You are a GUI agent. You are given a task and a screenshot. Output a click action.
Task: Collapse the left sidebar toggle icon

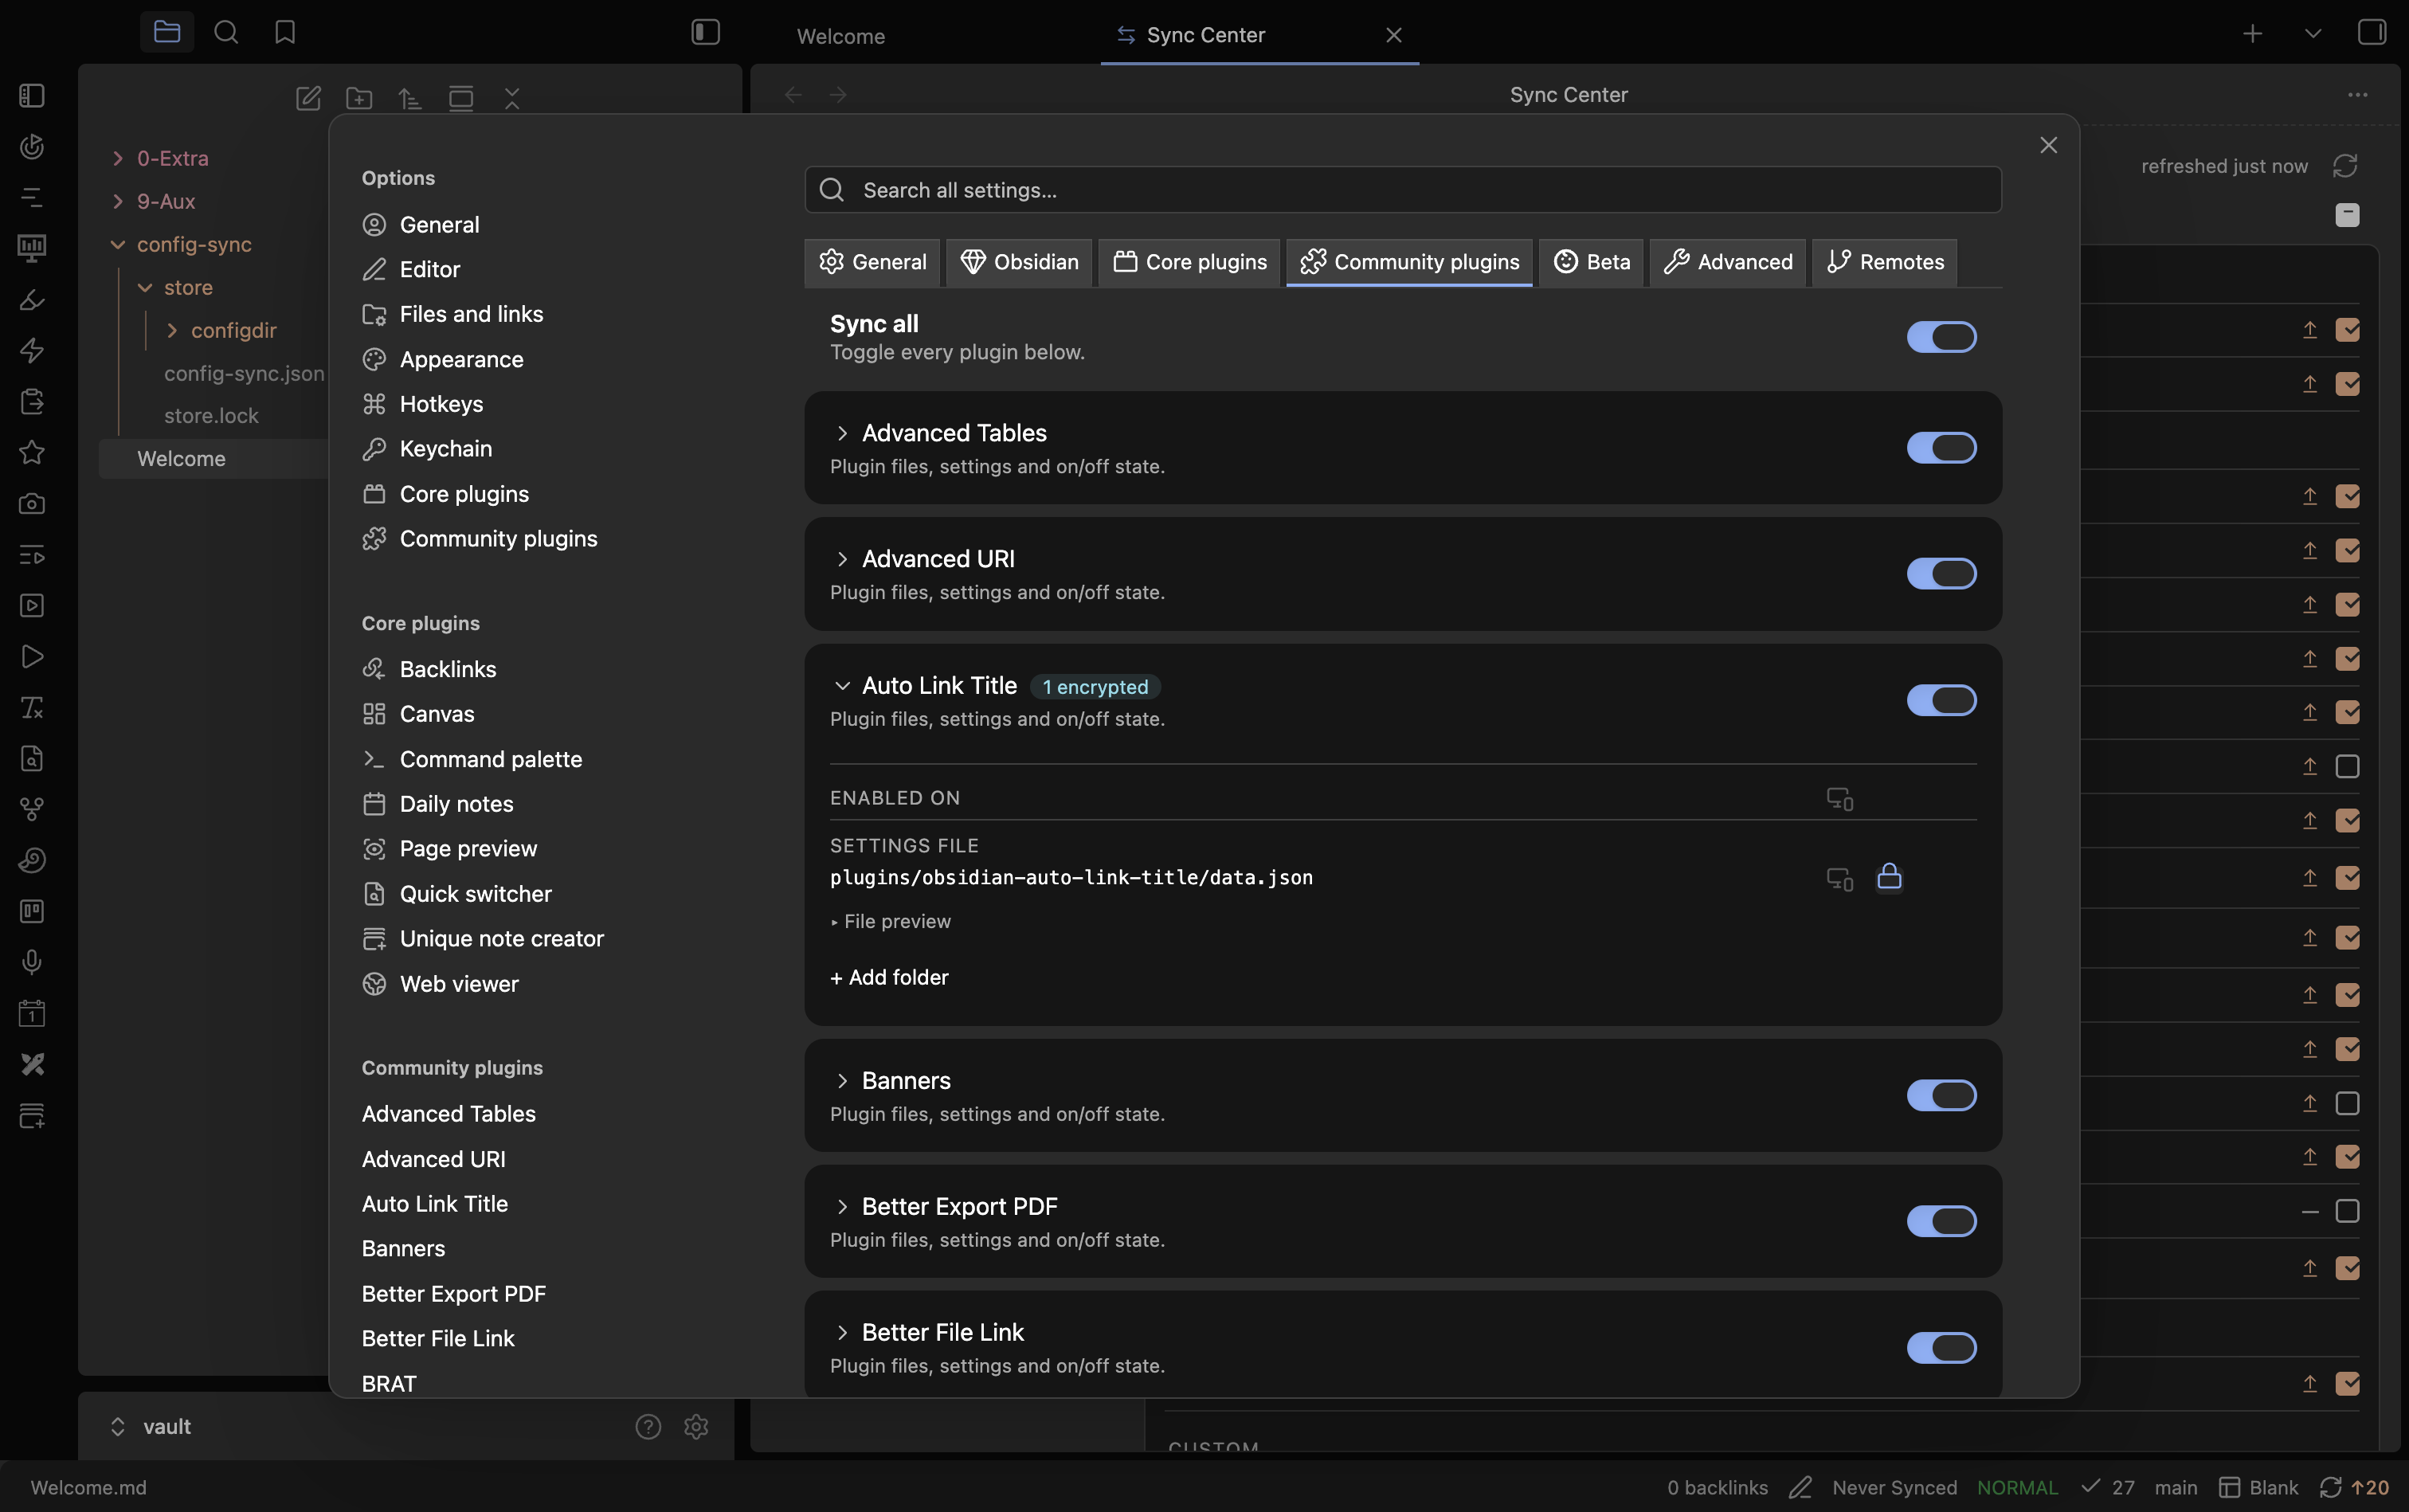(x=705, y=32)
